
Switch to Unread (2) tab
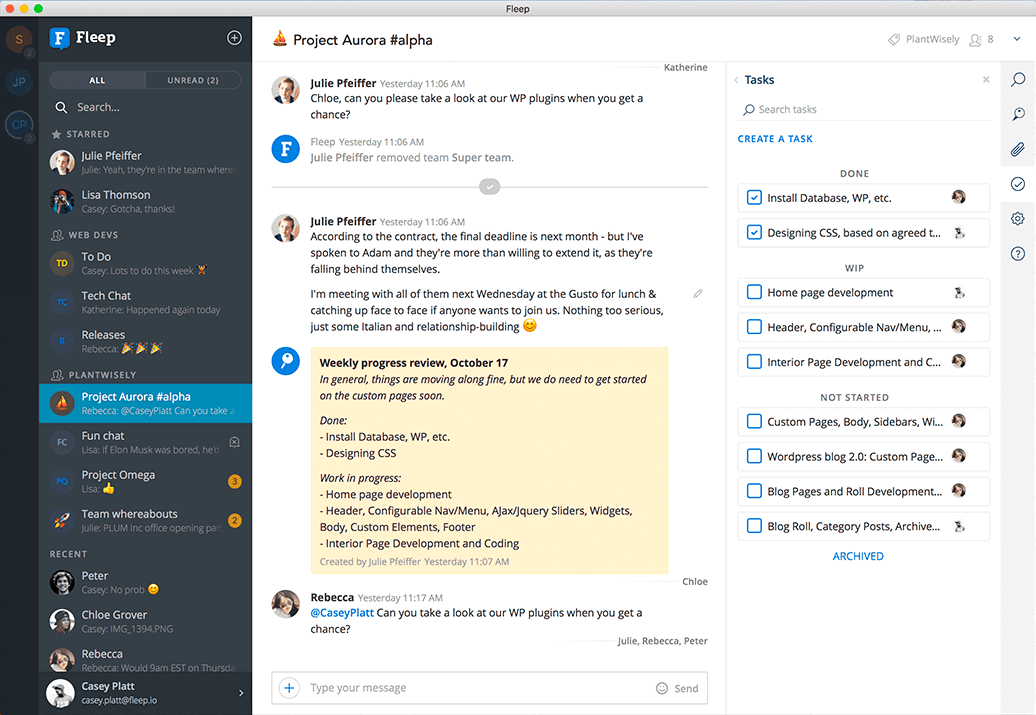click(193, 80)
